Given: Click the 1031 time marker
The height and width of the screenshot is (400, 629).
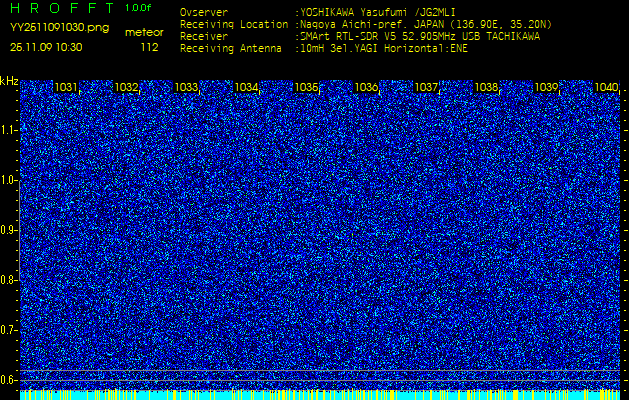Looking at the screenshot, I should [x=66, y=88].
